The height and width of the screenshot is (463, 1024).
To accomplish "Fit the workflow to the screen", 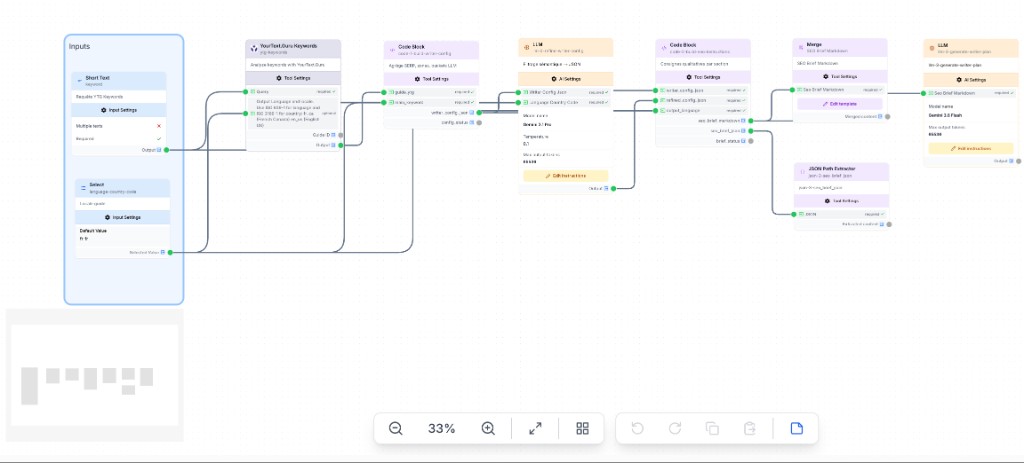I will tap(535, 428).
